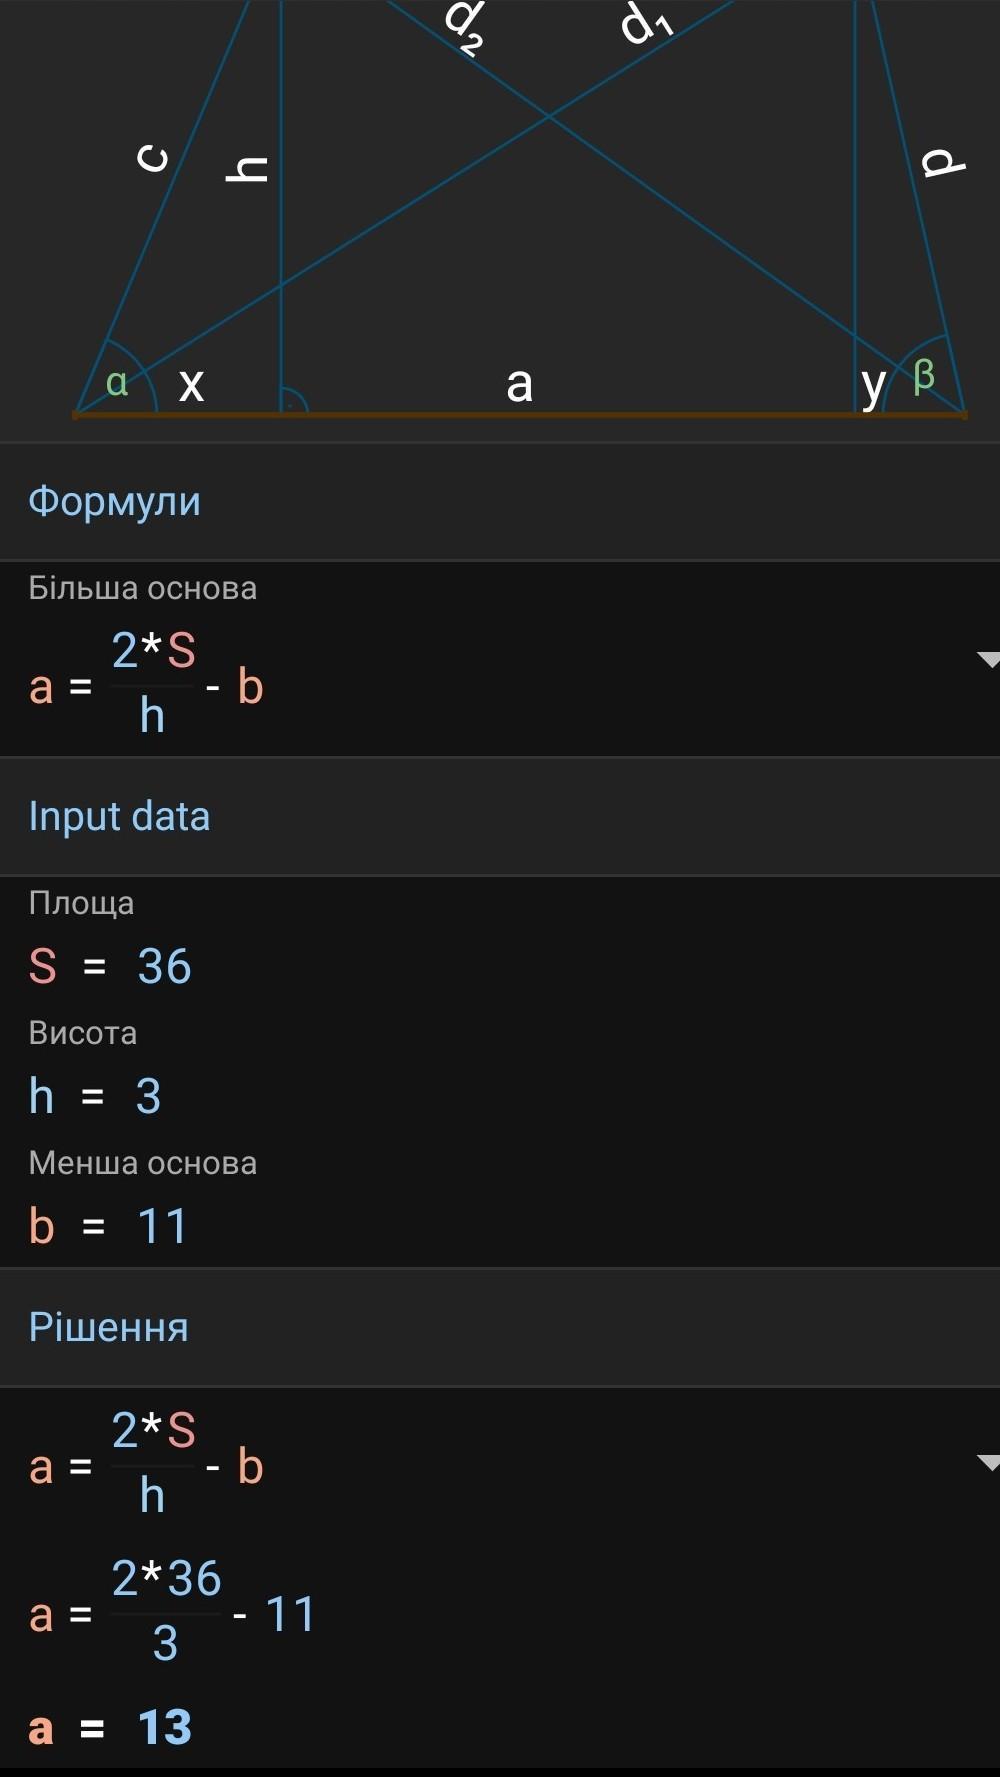Tap height label h in diagram
Viewport: 1000px width, 1777px height.
coord(248,170)
